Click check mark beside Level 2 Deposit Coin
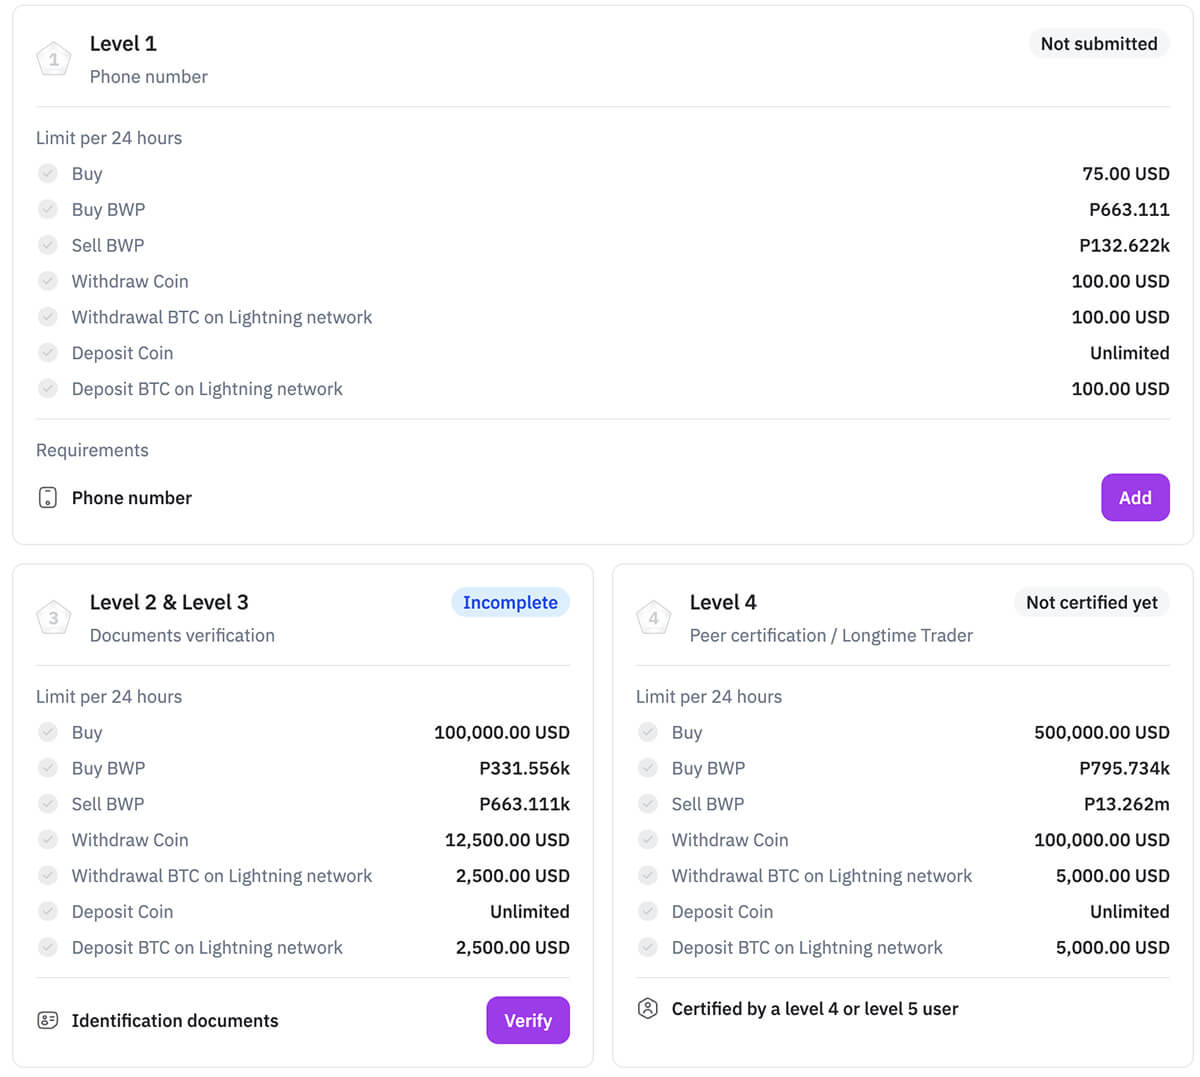The height and width of the screenshot is (1077, 1200). 48,912
